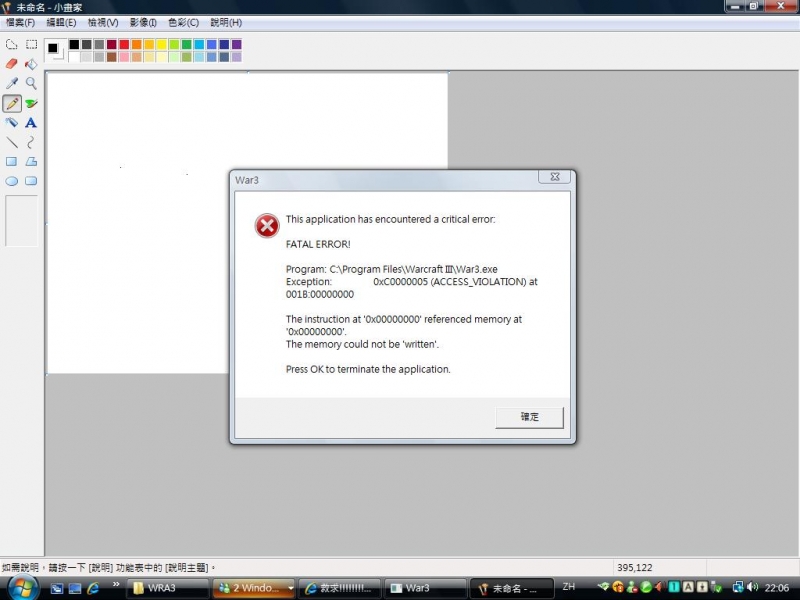Switch to the War3 taskbar button

tap(425, 588)
